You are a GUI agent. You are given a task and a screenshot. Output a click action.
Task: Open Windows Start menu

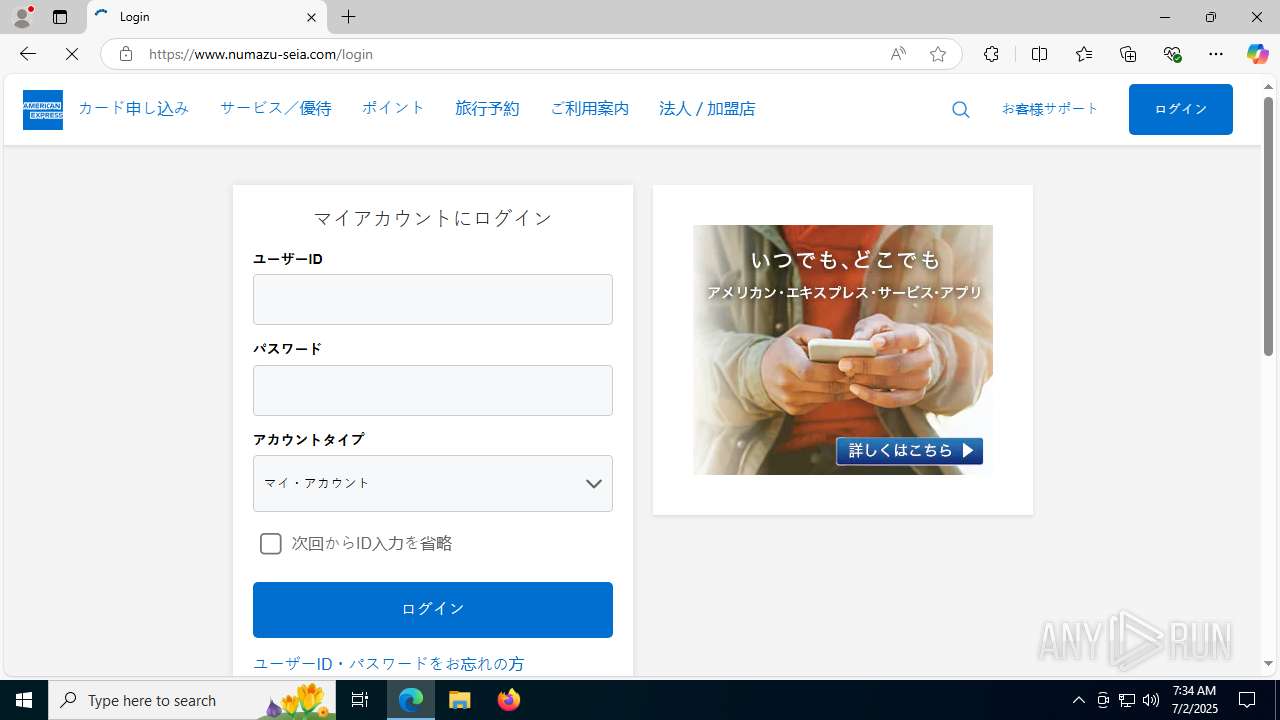point(24,700)
